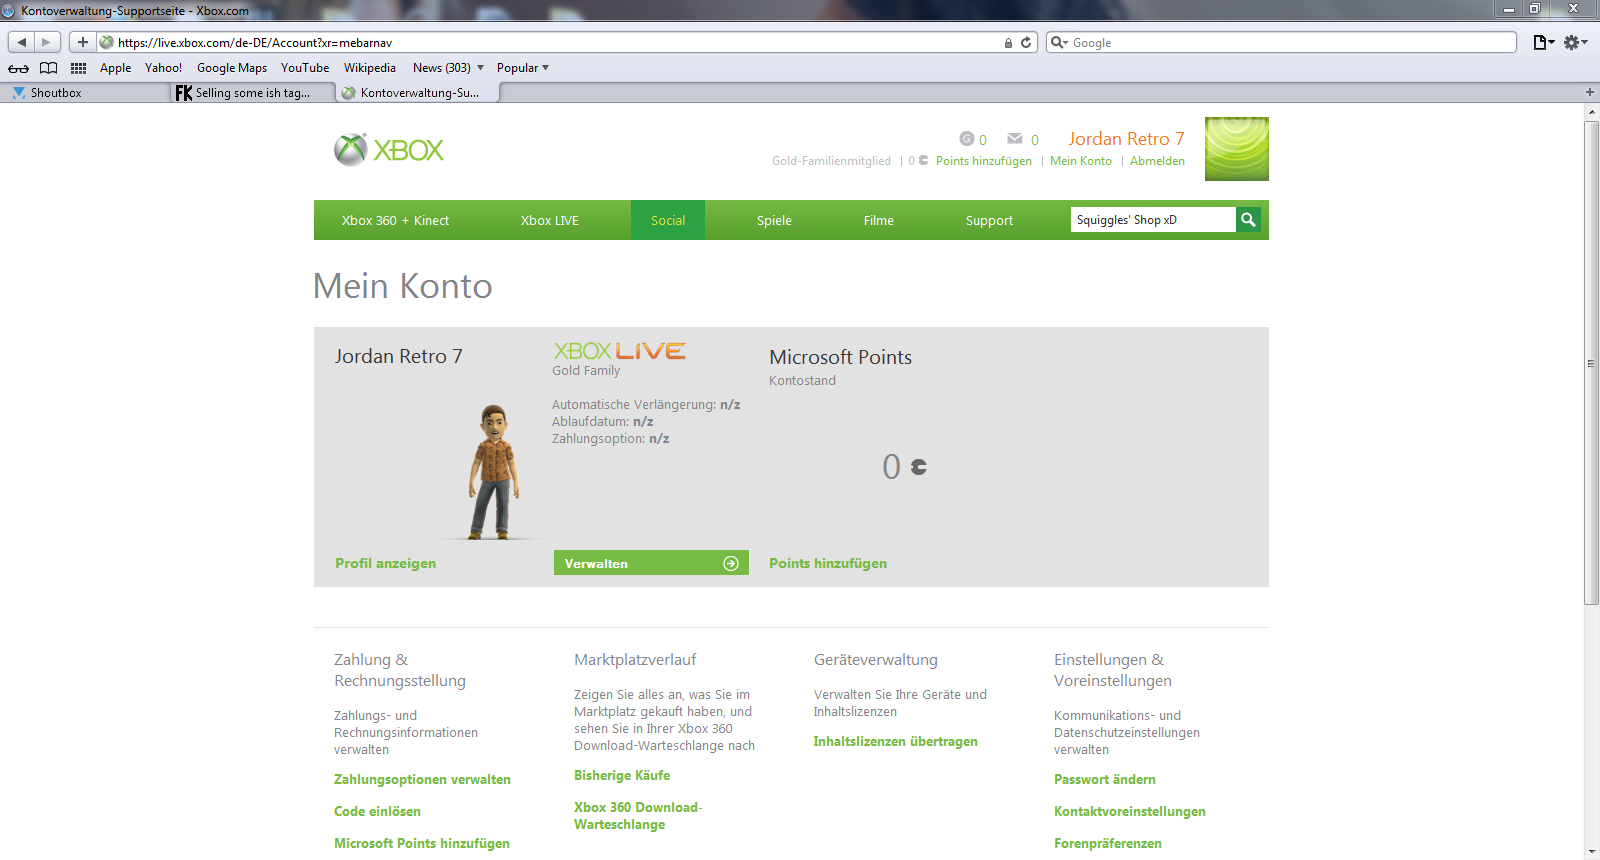Open Zahlungsoptionen verwalten link
Image resolution: width=1600 pixels, height=860 pixels.
tap(422, 779)
